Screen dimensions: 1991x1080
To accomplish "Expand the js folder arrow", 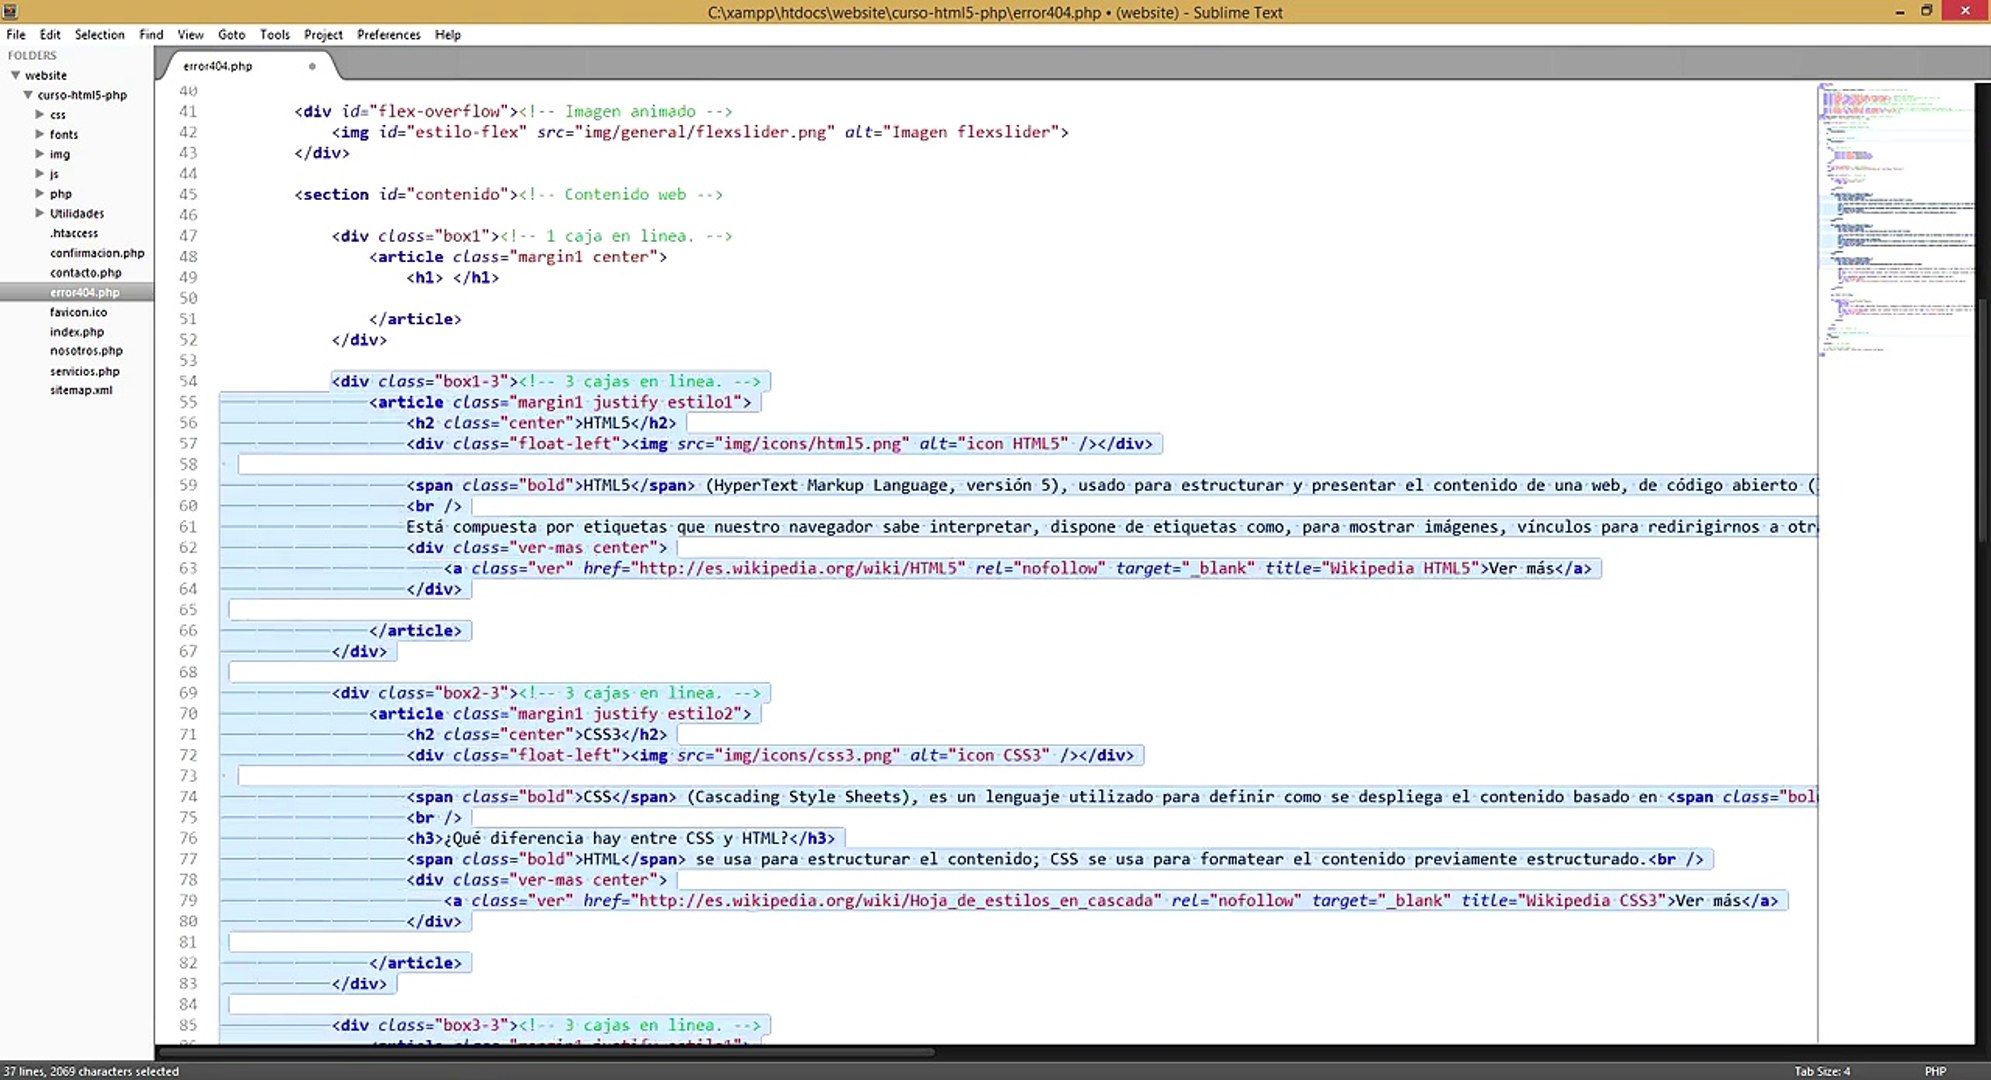I will (x=40, y=174).
